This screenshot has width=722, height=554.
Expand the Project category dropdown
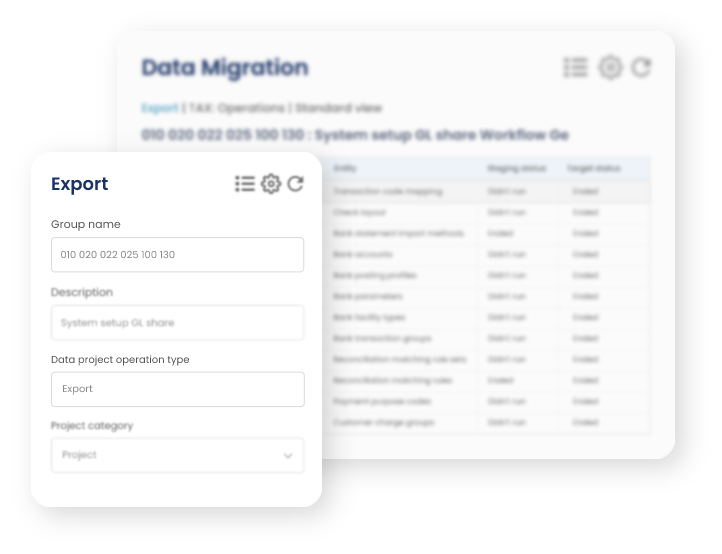click(177, 455)
